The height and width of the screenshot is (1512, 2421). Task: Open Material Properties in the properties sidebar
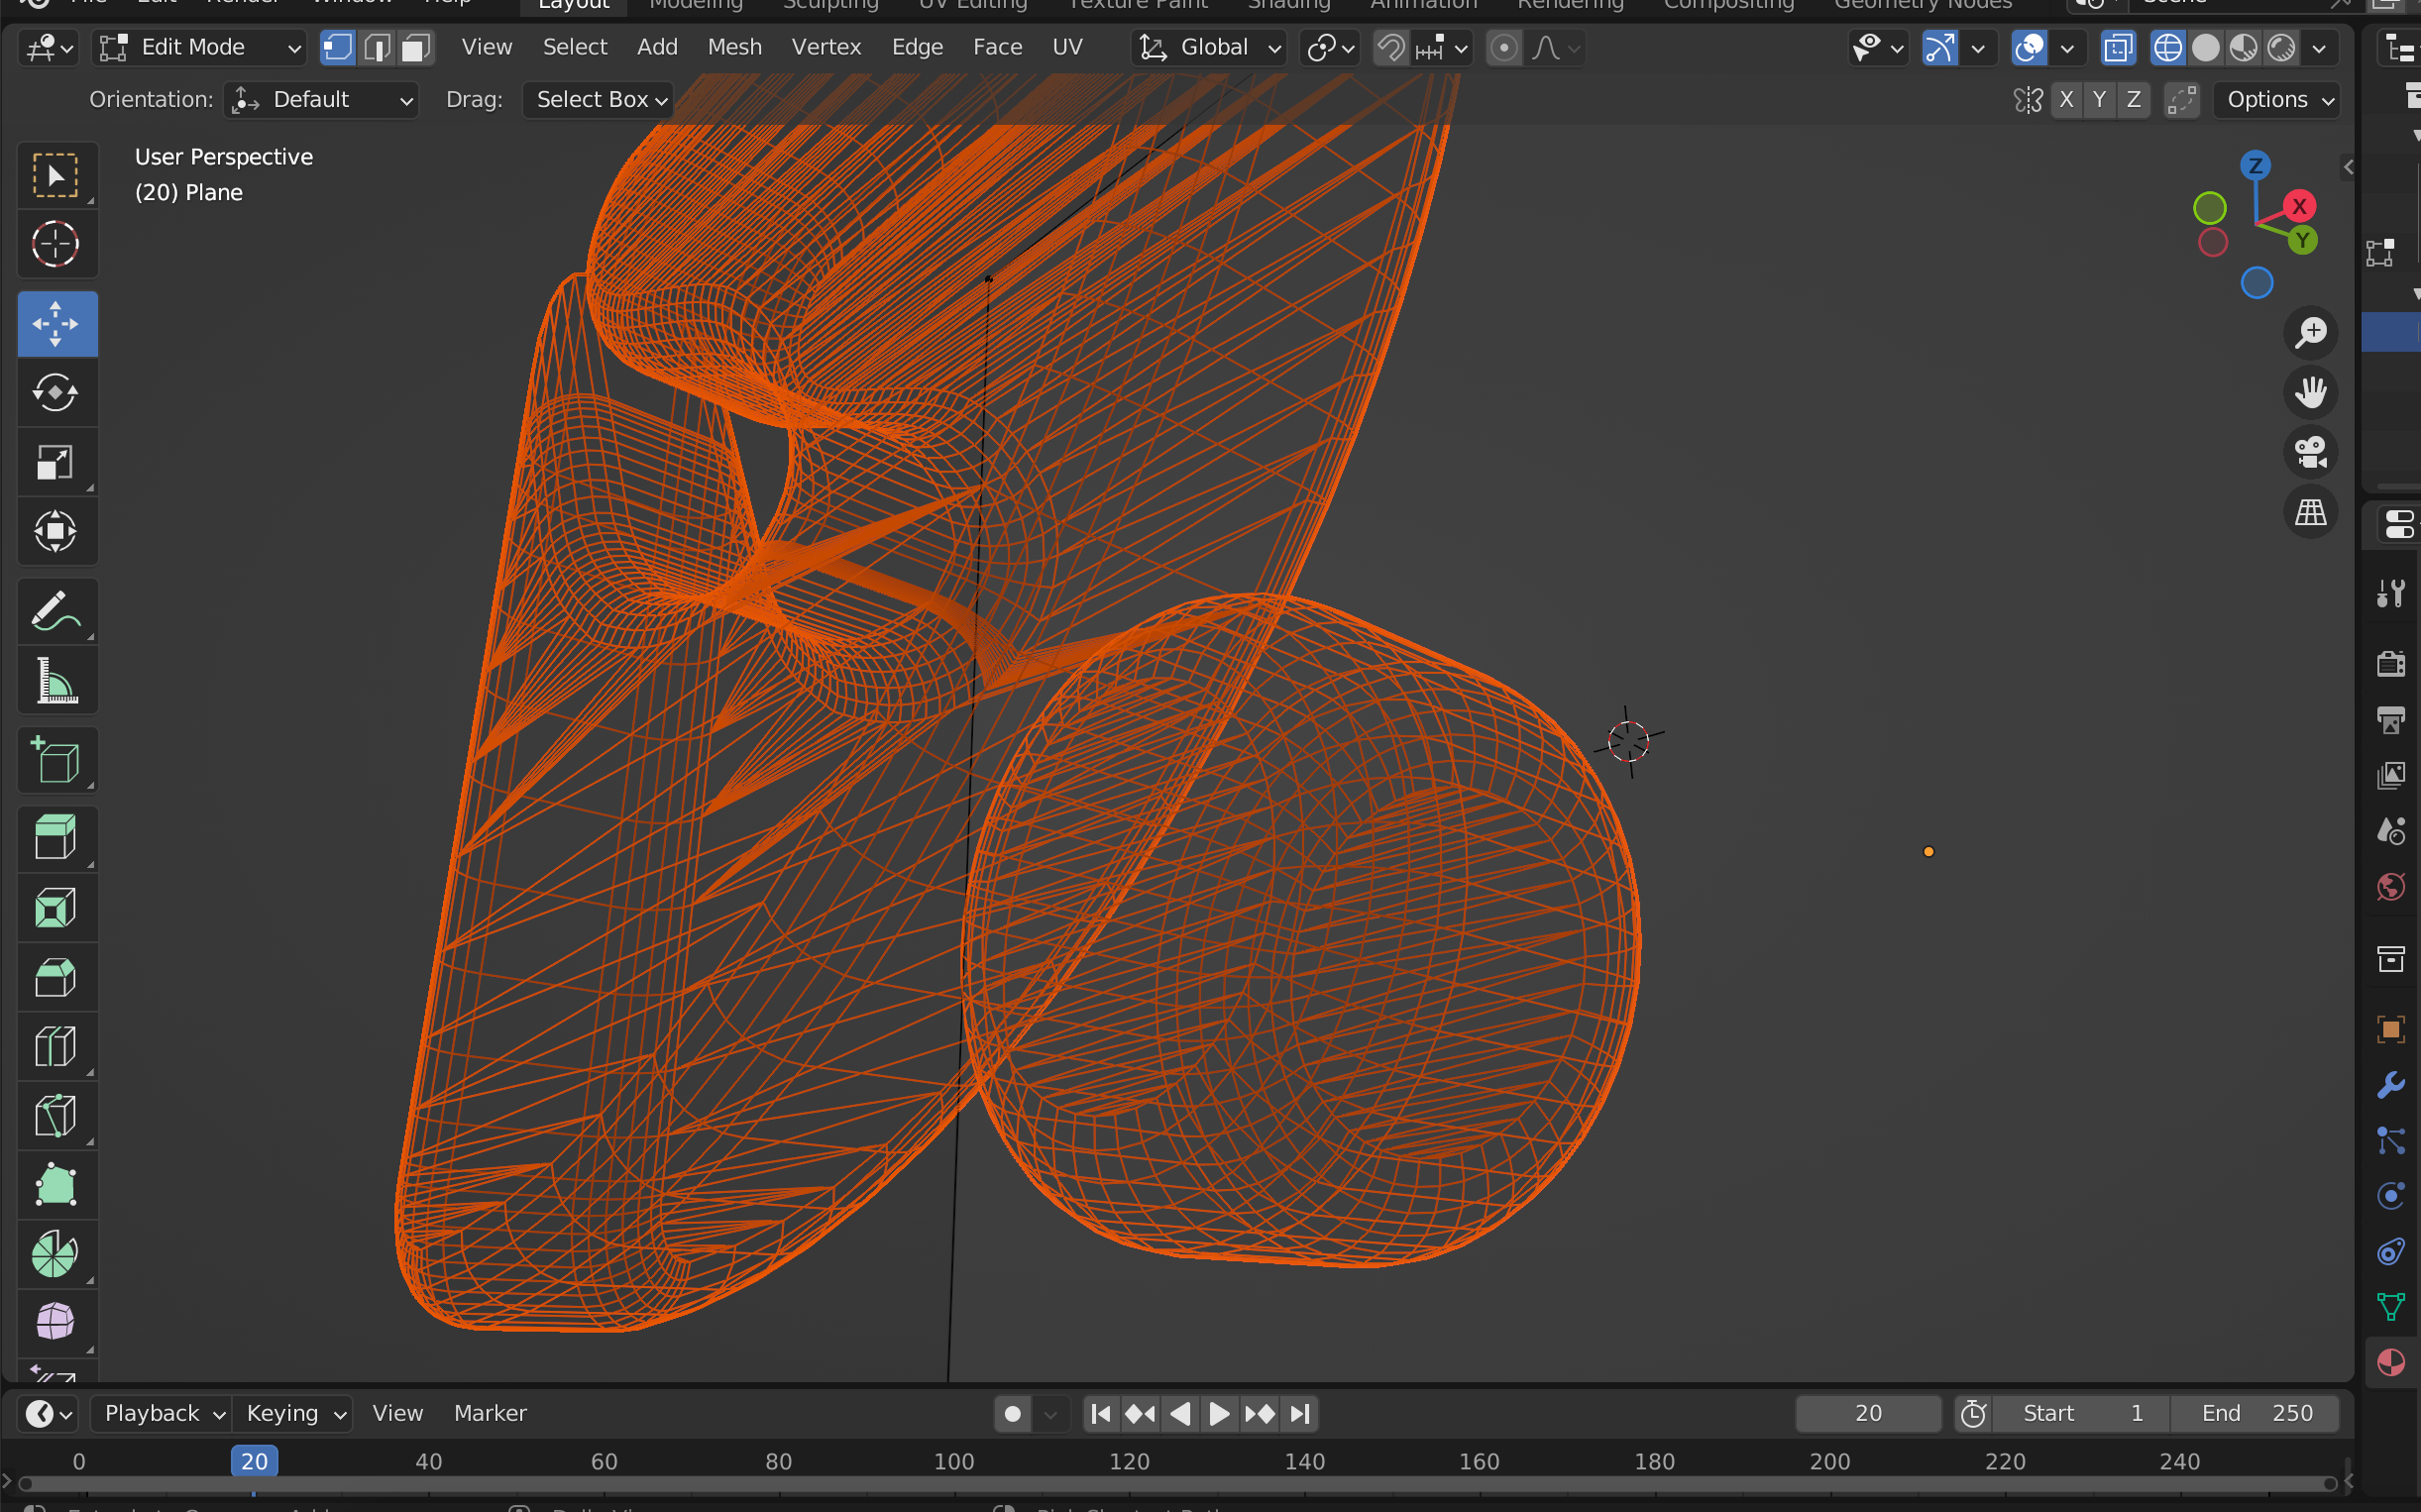(x=2391, y=1361)
